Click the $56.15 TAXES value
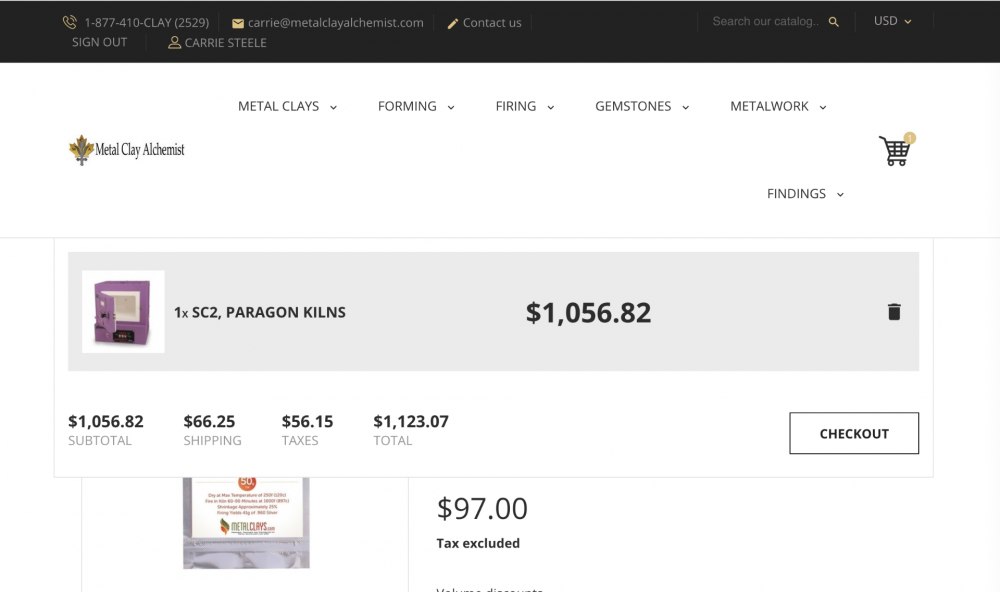The image size is (1000, 592). [307, 422]
